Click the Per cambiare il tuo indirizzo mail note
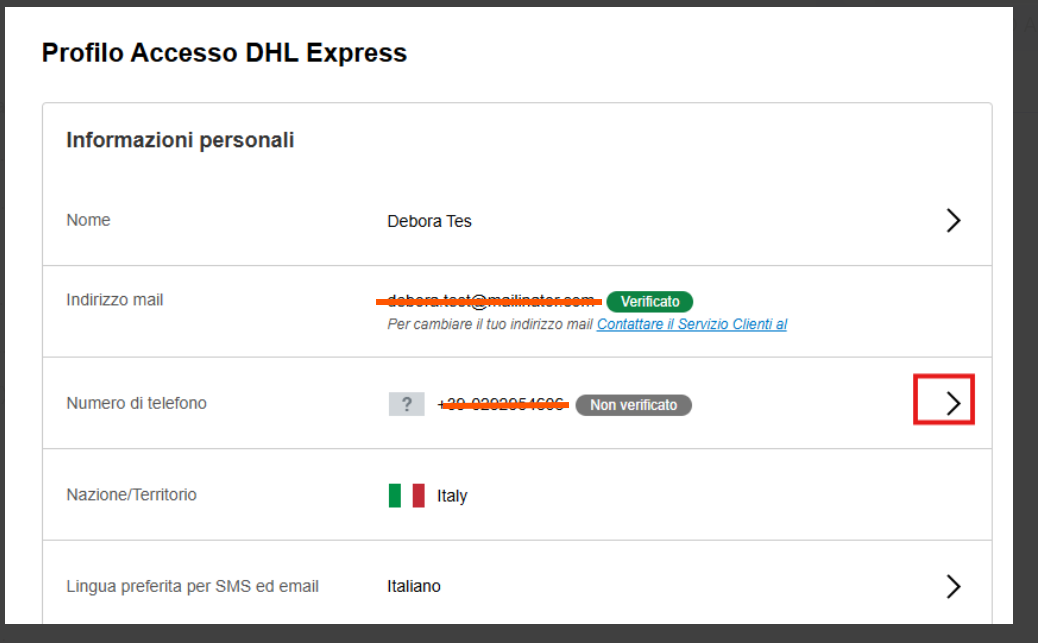The image size is (1038, 643). (490, 324)
